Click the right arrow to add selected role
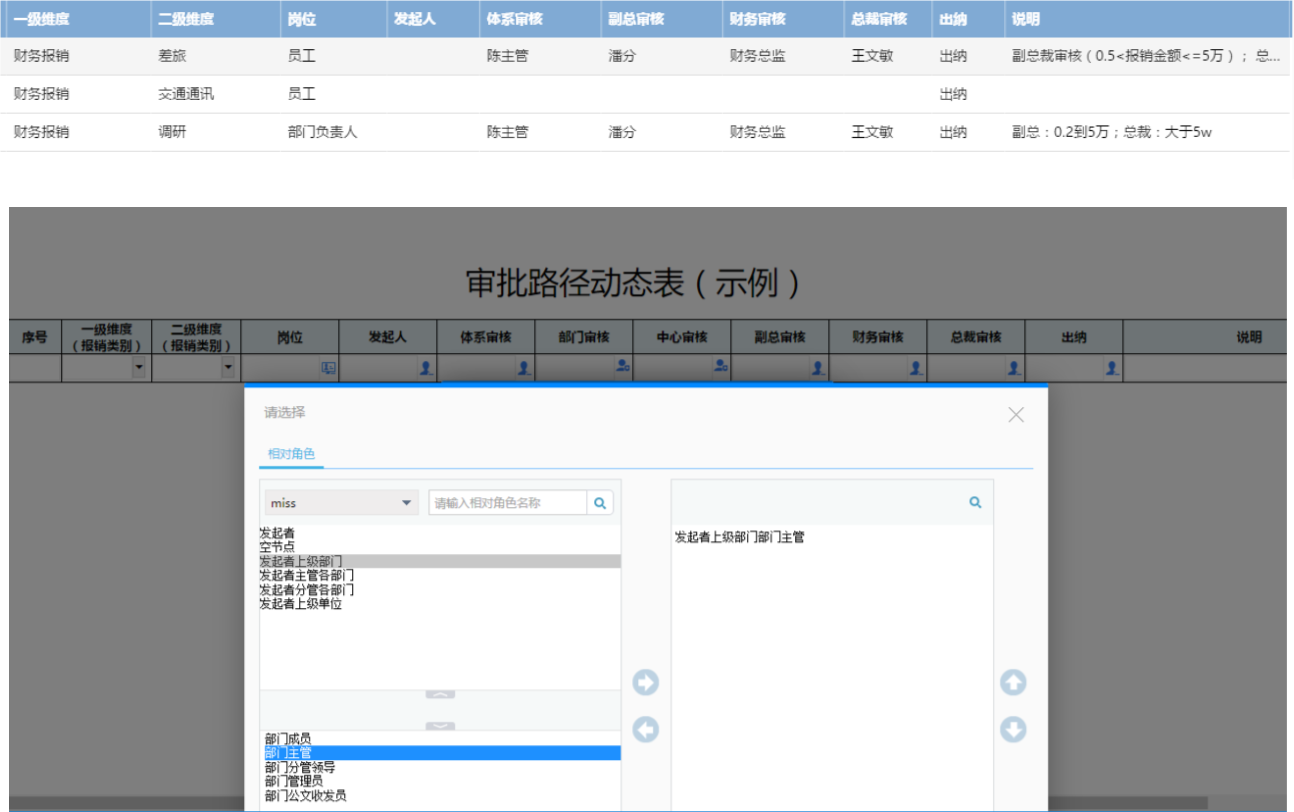 click(646, 682)
